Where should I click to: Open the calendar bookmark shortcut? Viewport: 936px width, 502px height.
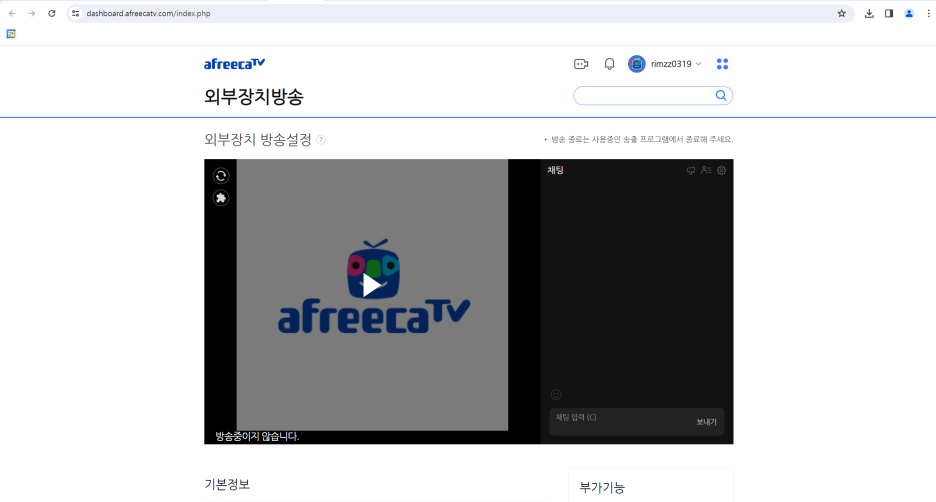point(11,34)
